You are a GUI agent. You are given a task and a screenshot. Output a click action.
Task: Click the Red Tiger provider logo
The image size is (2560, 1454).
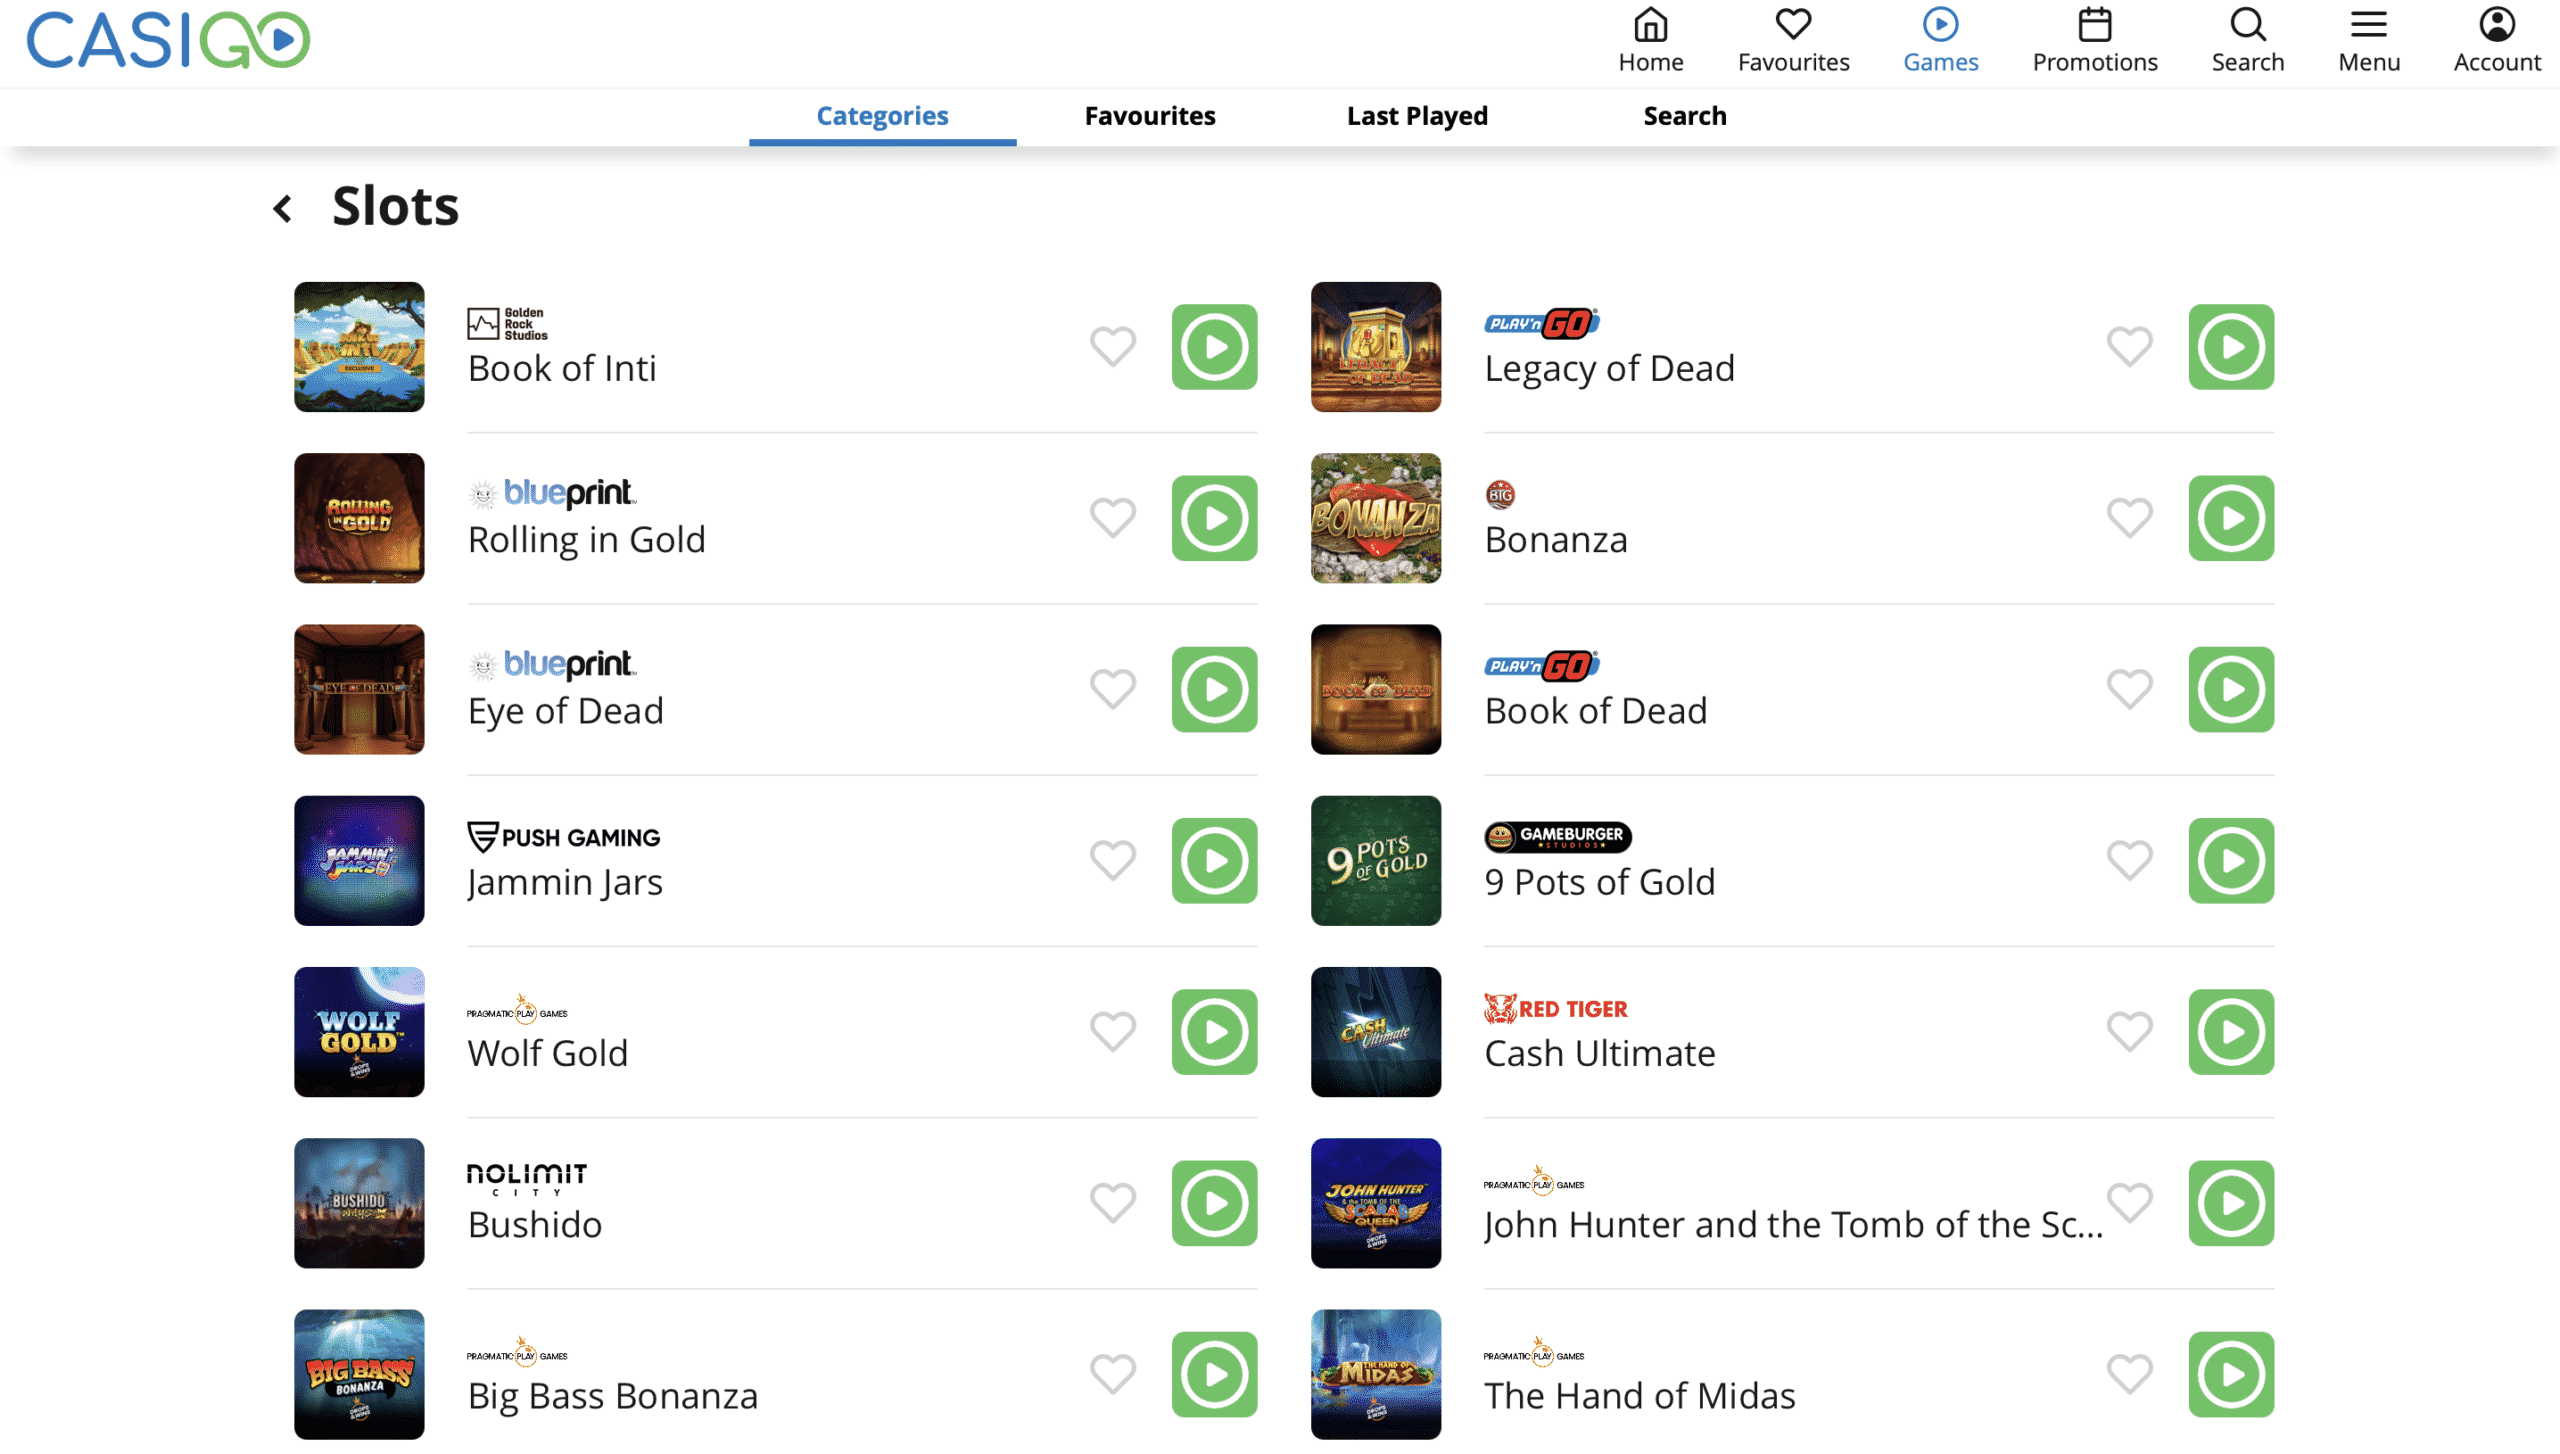1555,1009
